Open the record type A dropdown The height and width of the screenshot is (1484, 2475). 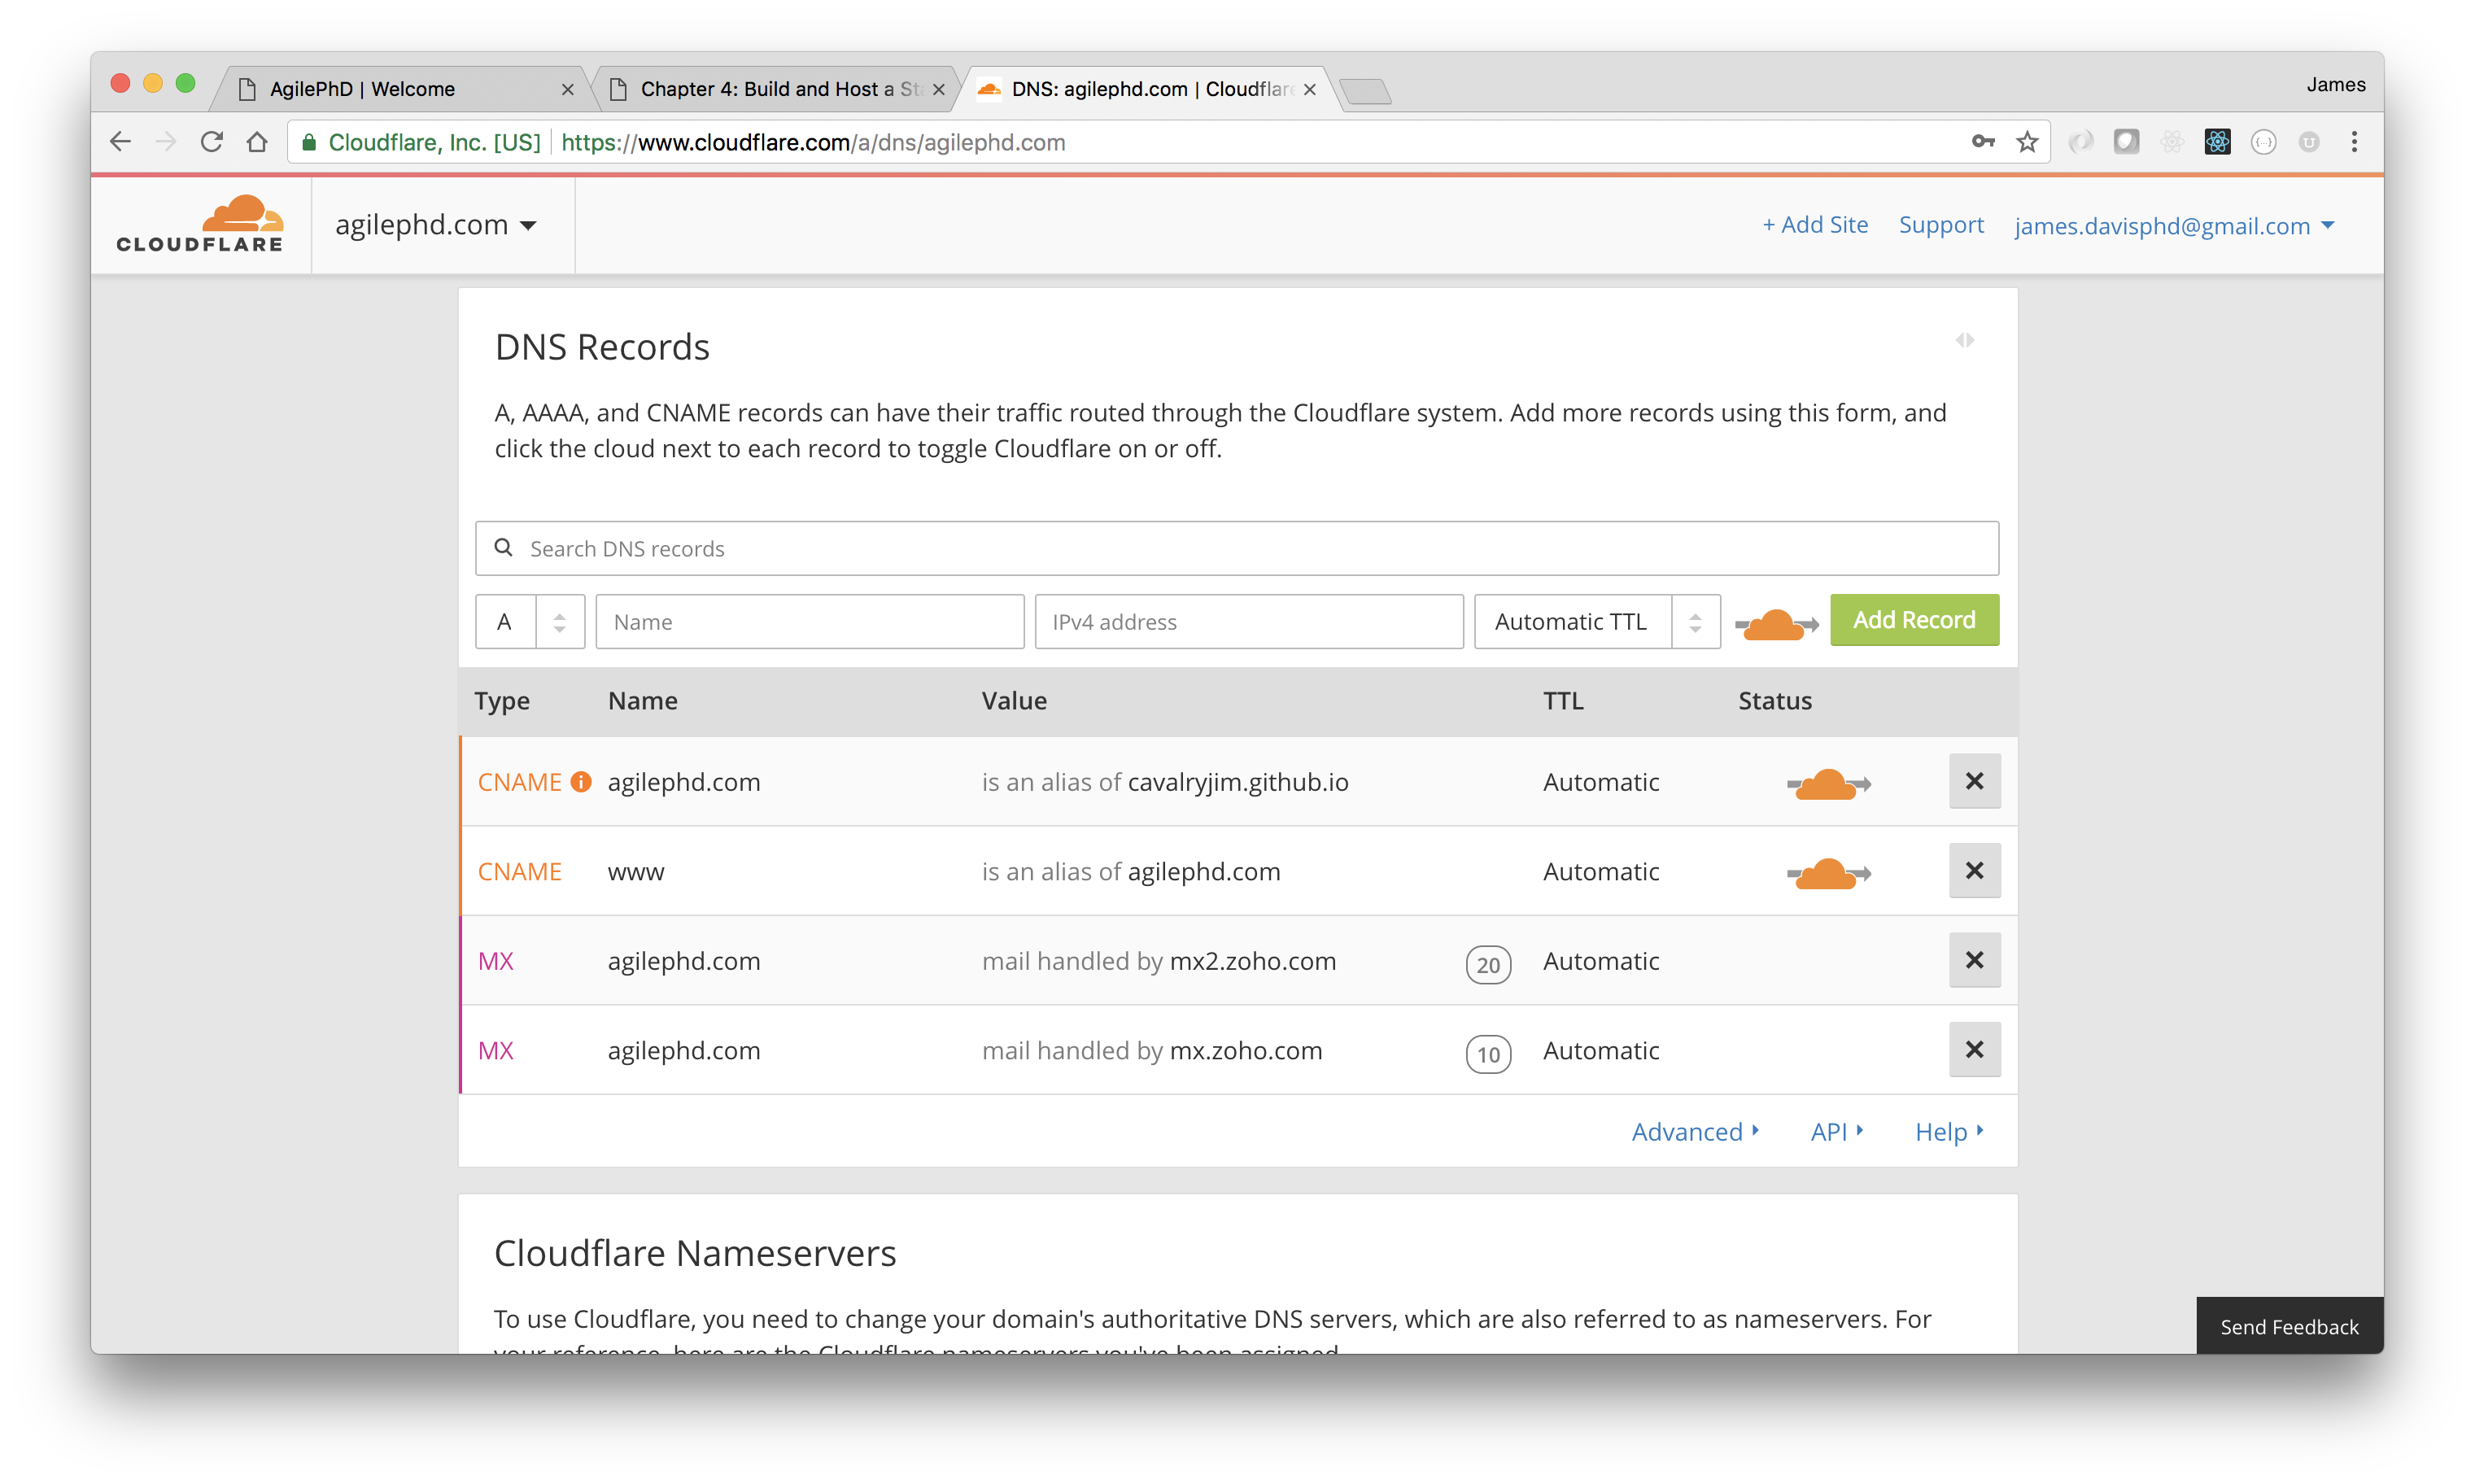click(530, 622)
